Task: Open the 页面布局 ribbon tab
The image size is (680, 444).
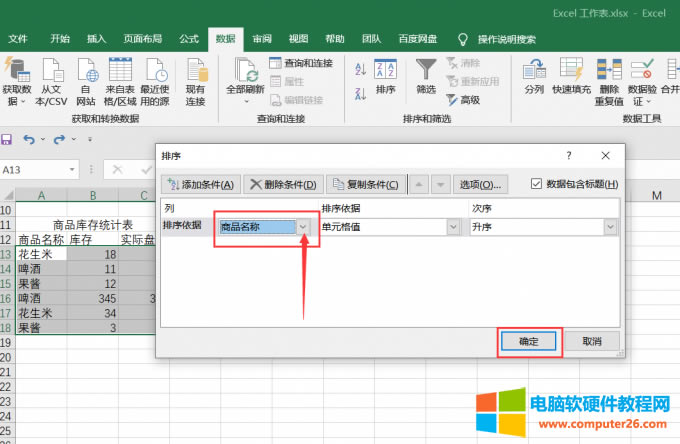Action: click(143, 39)
